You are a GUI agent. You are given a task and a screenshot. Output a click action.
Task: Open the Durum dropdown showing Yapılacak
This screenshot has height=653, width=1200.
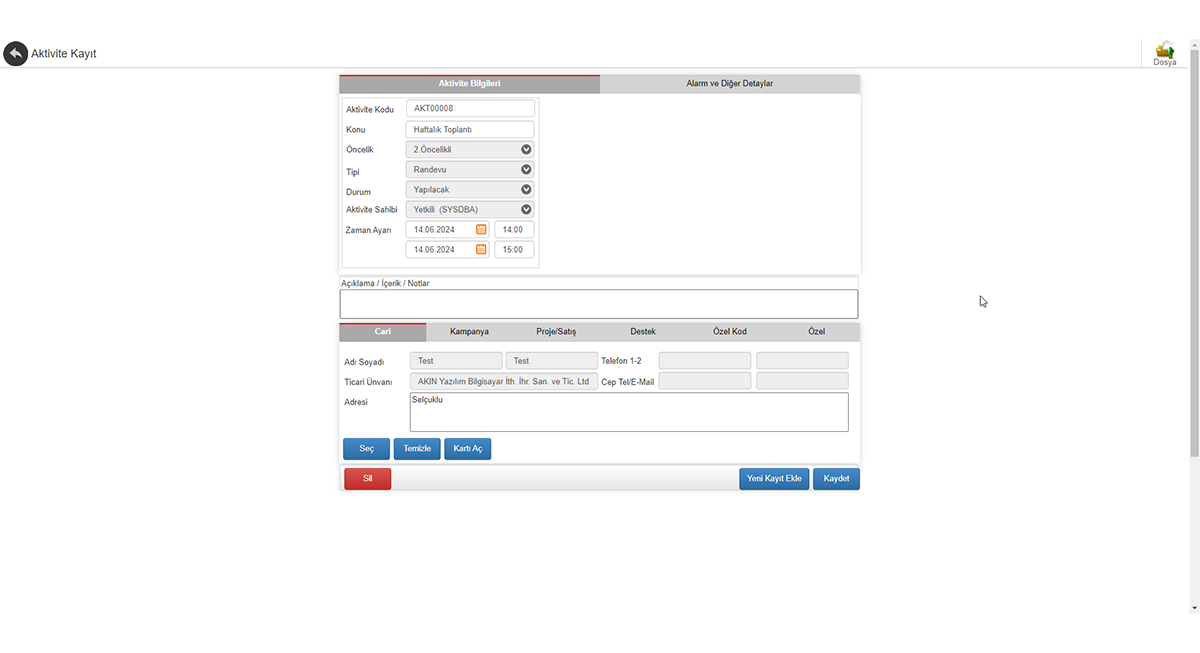pyautogui.click(x=526, y=189)
